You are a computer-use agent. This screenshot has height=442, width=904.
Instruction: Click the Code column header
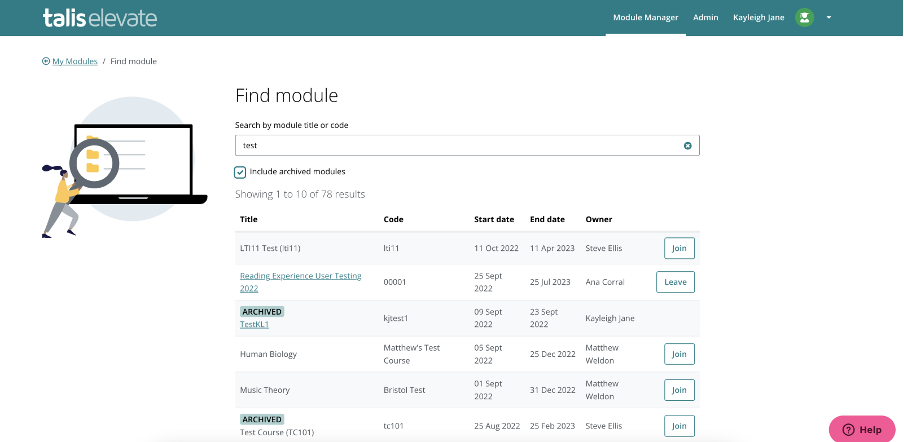[393, 220]
